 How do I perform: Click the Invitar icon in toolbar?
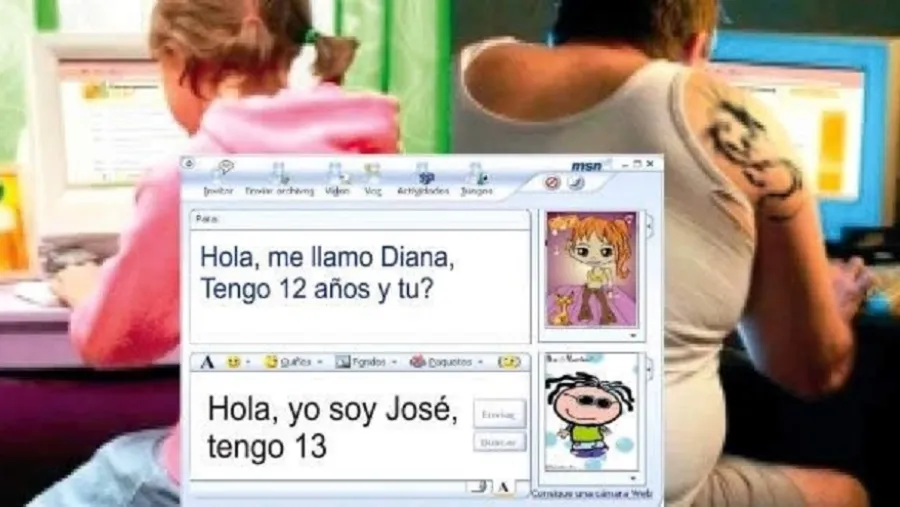pos(219,179)
